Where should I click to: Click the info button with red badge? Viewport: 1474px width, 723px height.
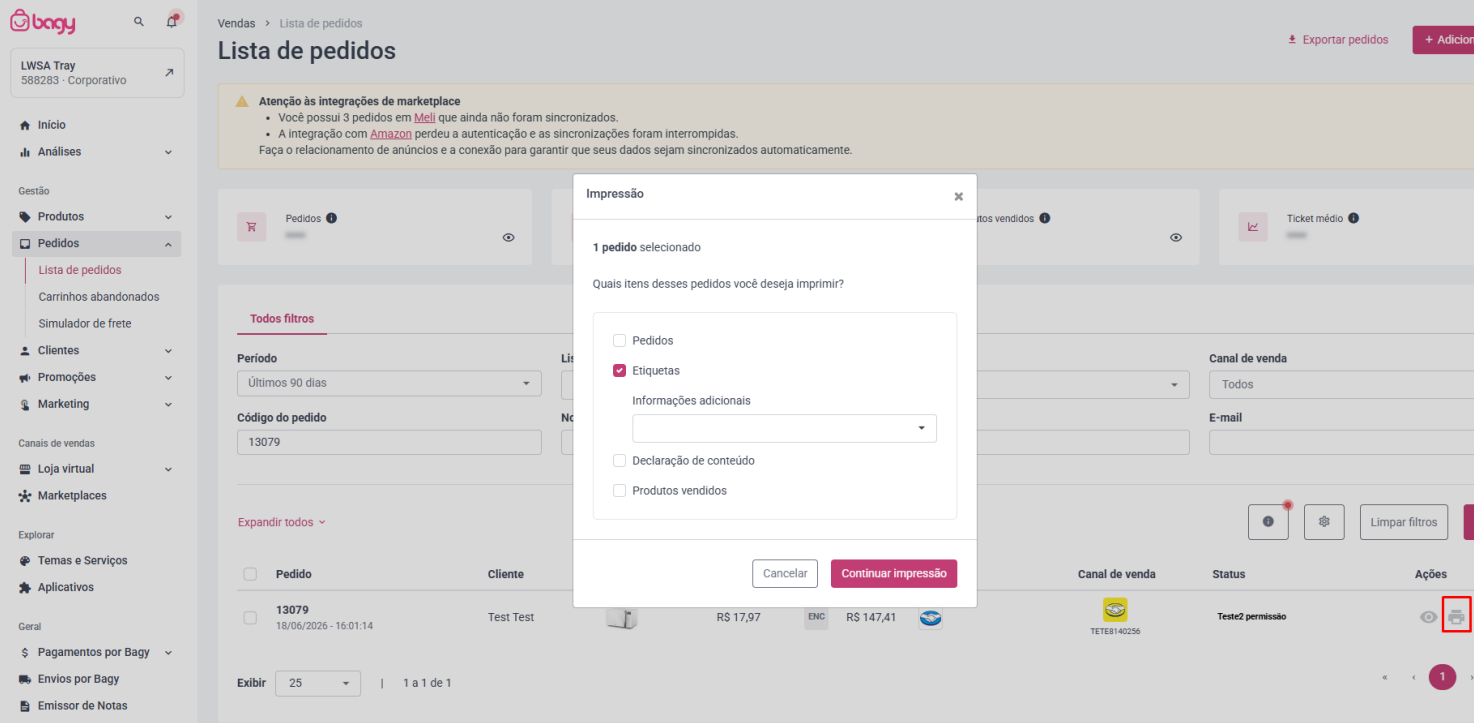1268,522
